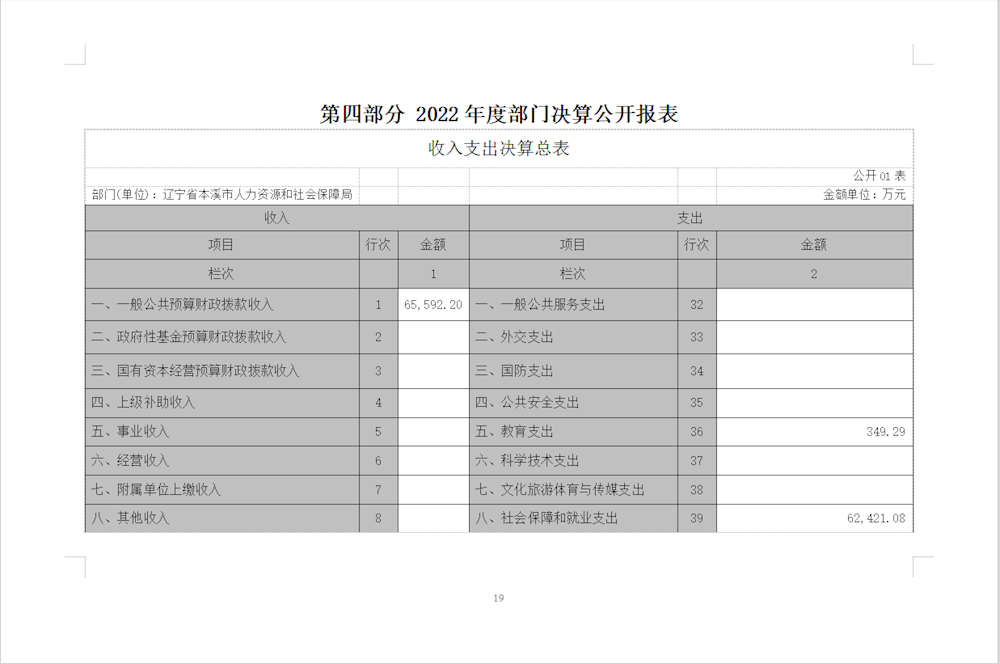This screenshot has width=1000, height=664.
Task: Click row number 39 in expenditure column
Action: pos(696,518)
